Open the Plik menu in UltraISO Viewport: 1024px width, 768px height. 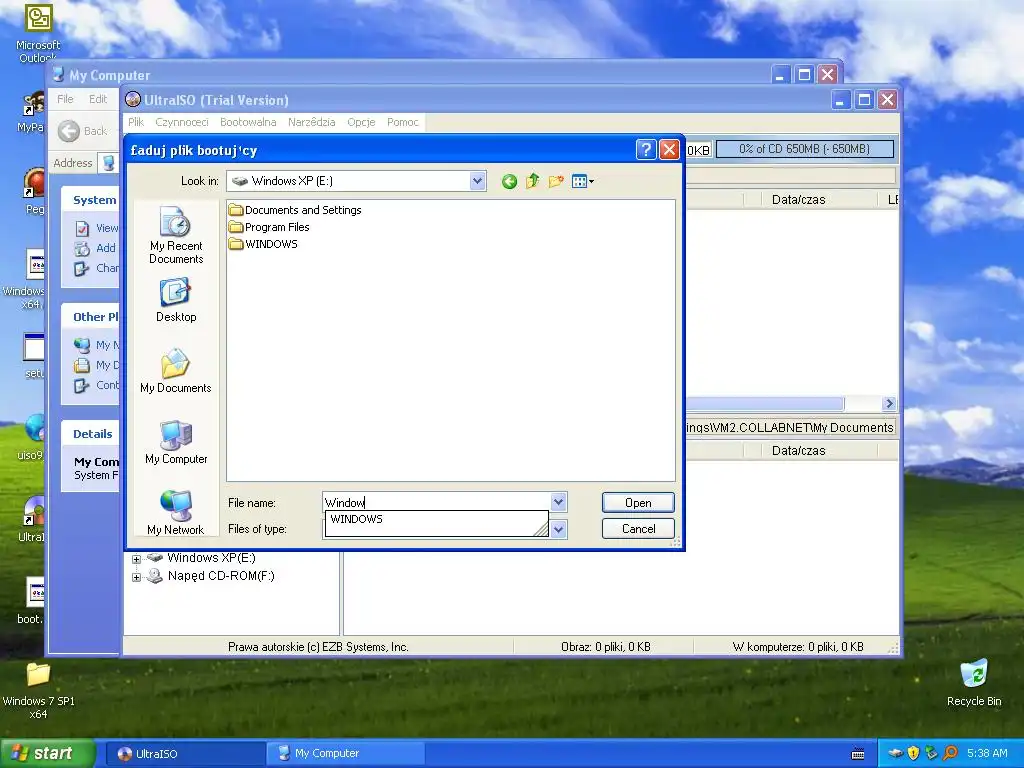click(136, 122)
